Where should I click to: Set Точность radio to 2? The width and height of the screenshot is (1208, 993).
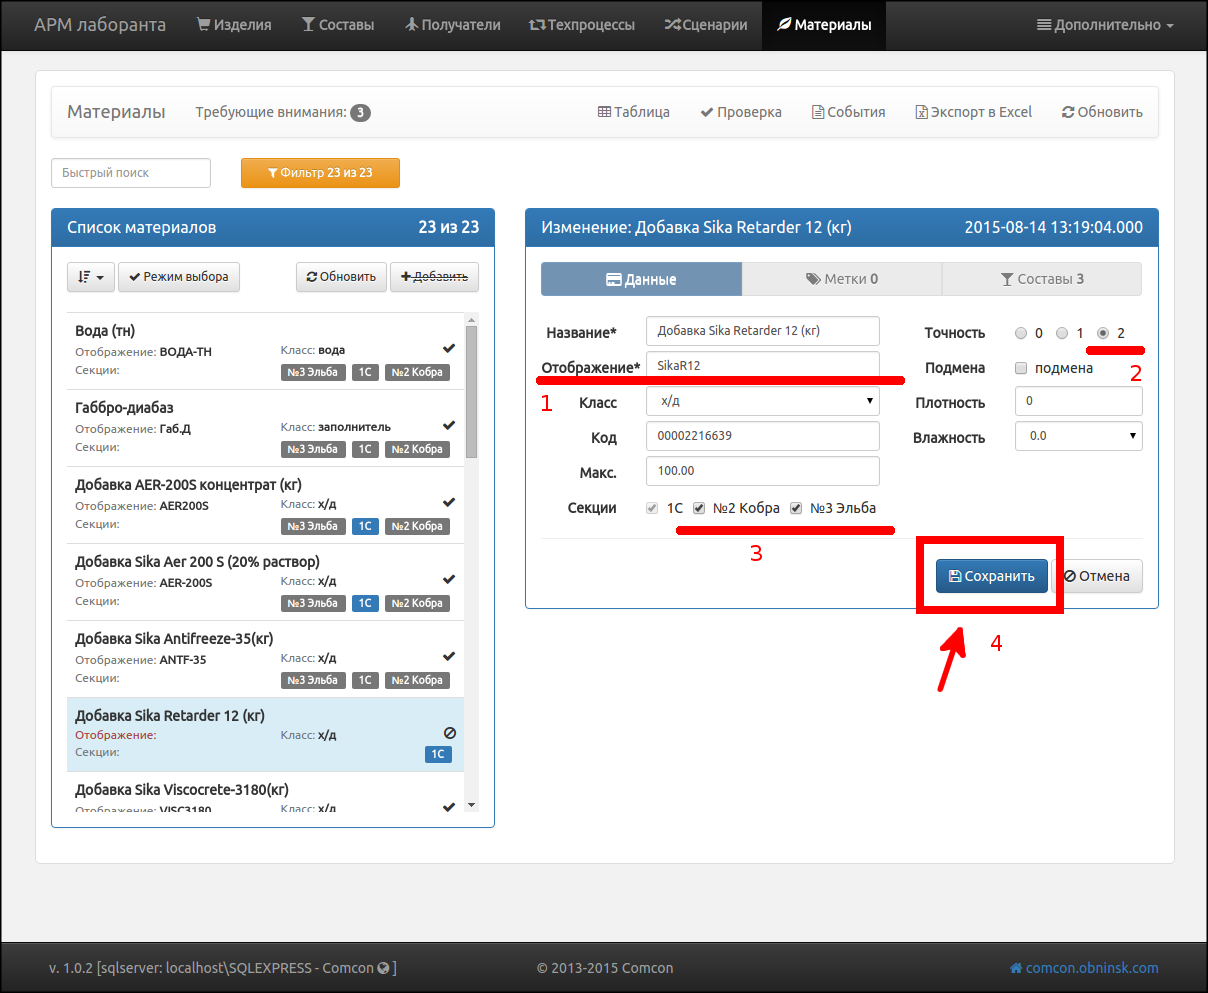pos(1103,333)
